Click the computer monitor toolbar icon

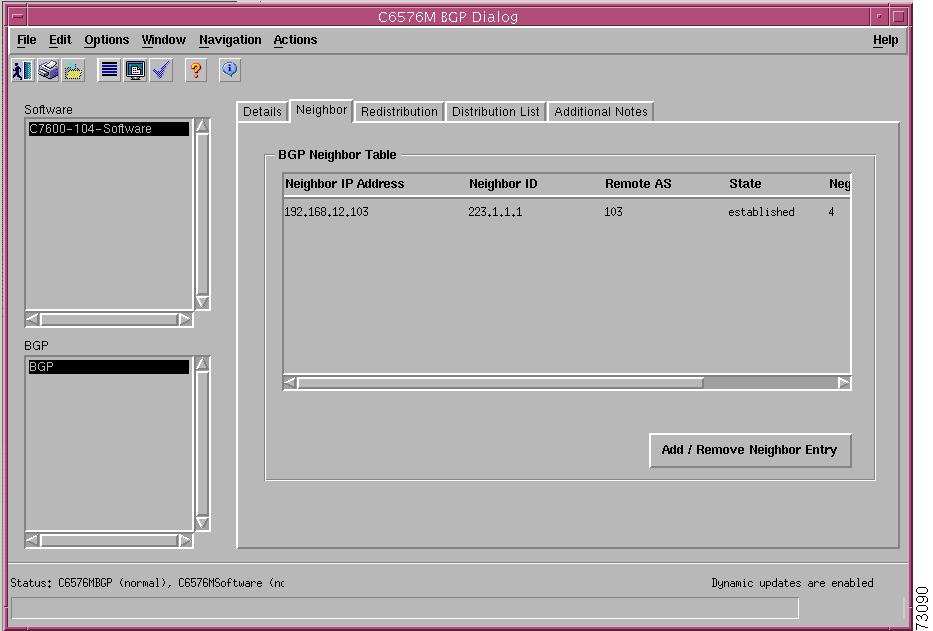pyautogui.click(x=135, y=70)
